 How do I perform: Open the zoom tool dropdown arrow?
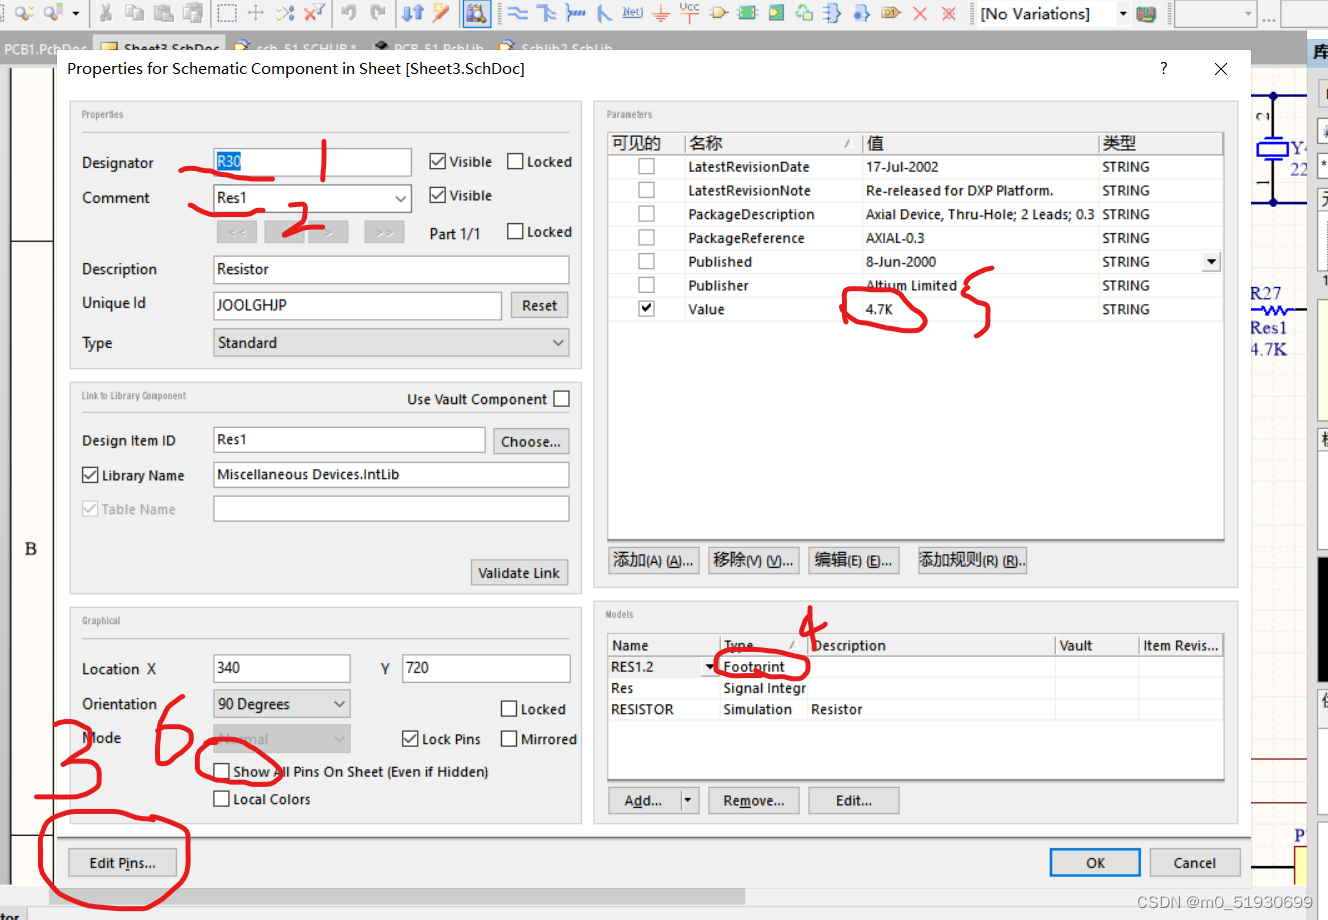click(x=76, y=13)
